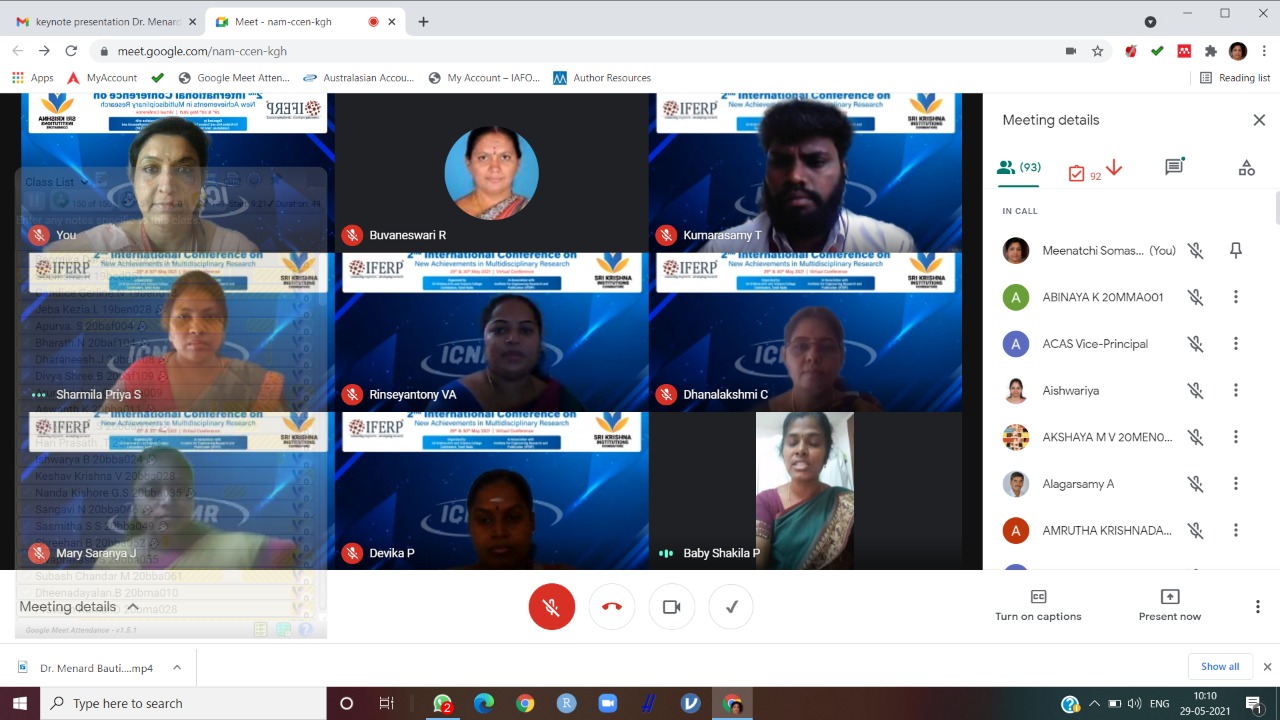Open Google Meet Atten... bookmark
Viewport: 1280px width, 720px height.
(x=234, y=78)
